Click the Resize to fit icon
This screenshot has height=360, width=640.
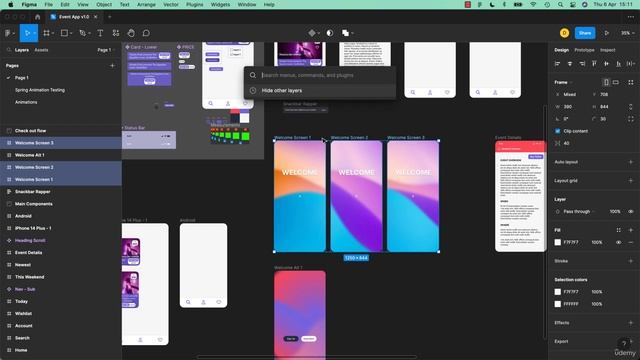coord(631,82)
